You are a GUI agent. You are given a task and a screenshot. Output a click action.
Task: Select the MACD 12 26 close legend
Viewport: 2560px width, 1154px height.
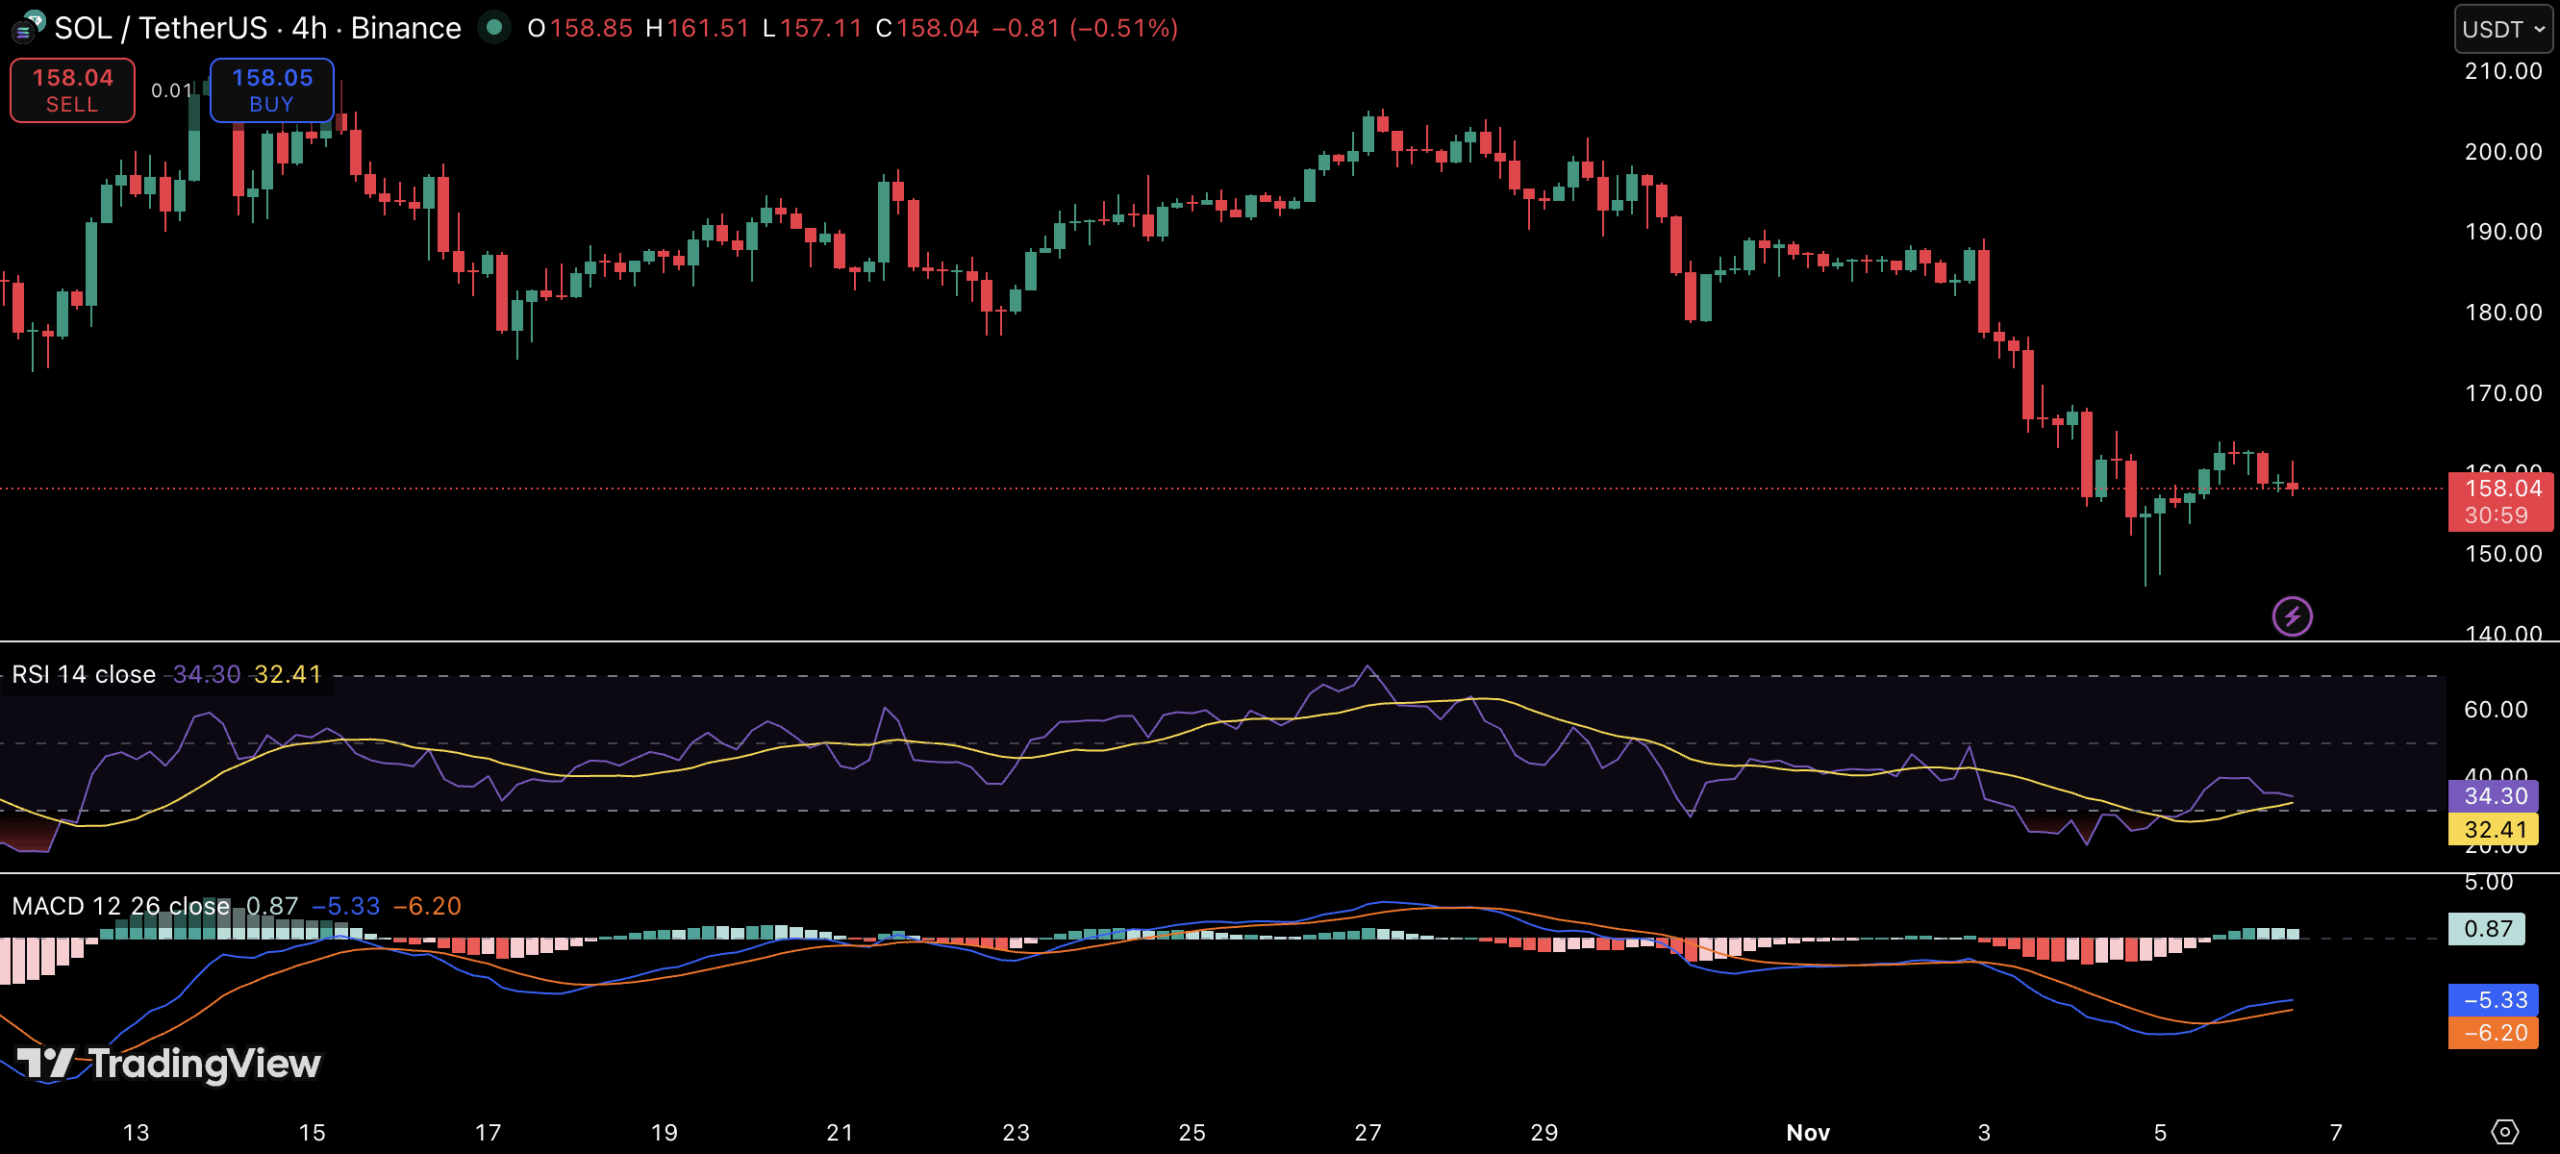(x=120, y=906)
